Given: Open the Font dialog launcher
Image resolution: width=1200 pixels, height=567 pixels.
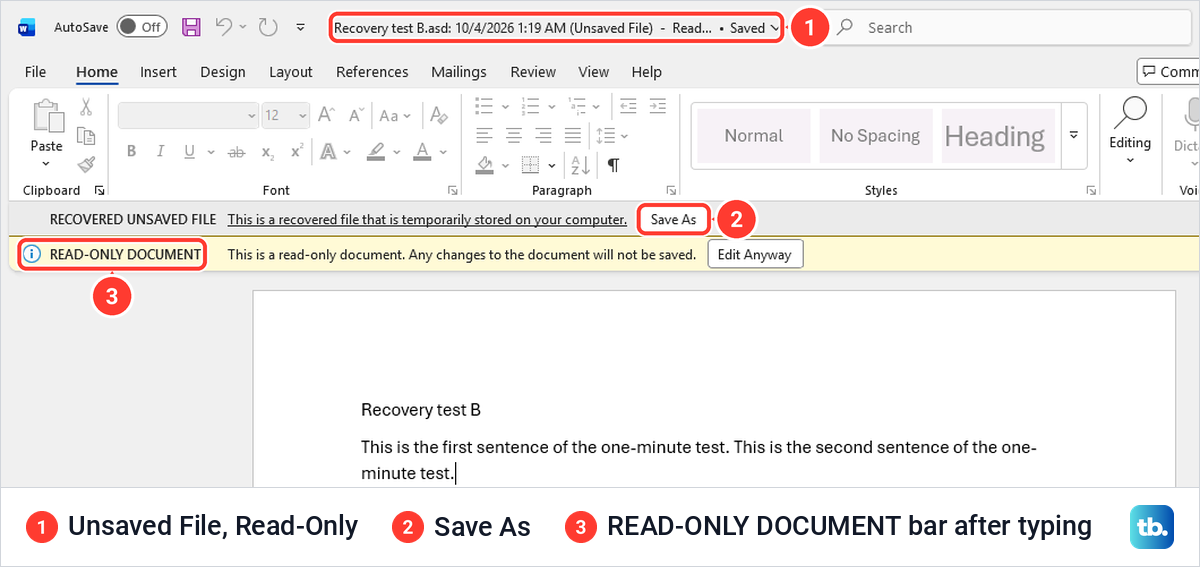Looking at the screenshot, I should click(x=452, y=190).
